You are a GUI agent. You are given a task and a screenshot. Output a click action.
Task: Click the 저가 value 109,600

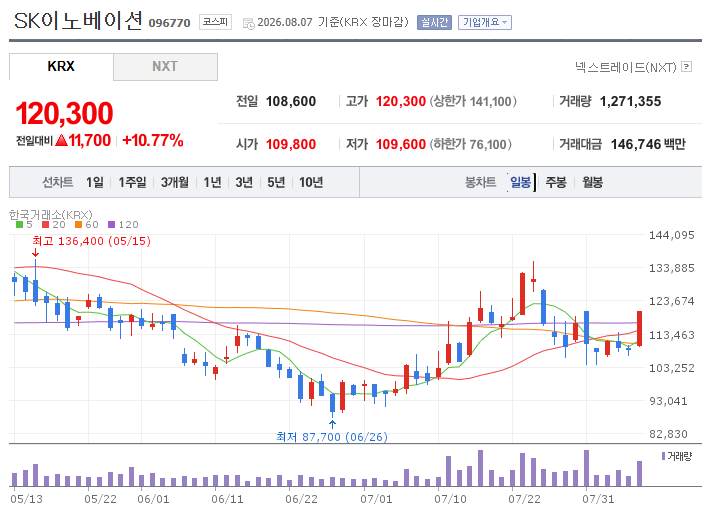[401, 144]
